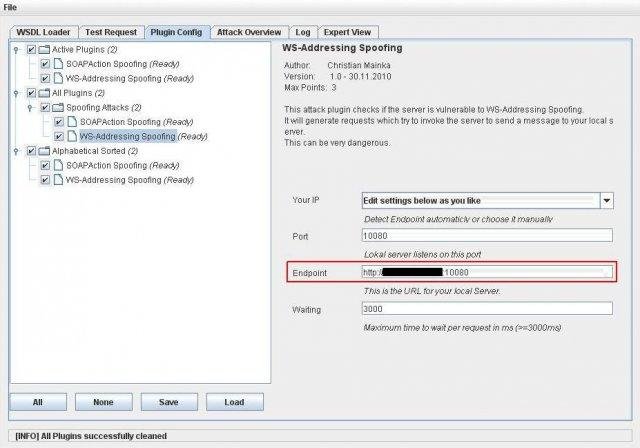Click document icon of WS-Addressing Spoofing in Active Plugins

click(58, 78)
